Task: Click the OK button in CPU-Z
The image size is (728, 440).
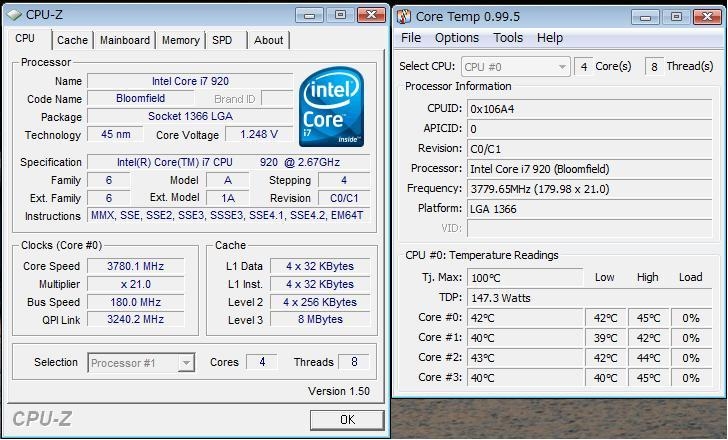Action: tap(347, 420)
